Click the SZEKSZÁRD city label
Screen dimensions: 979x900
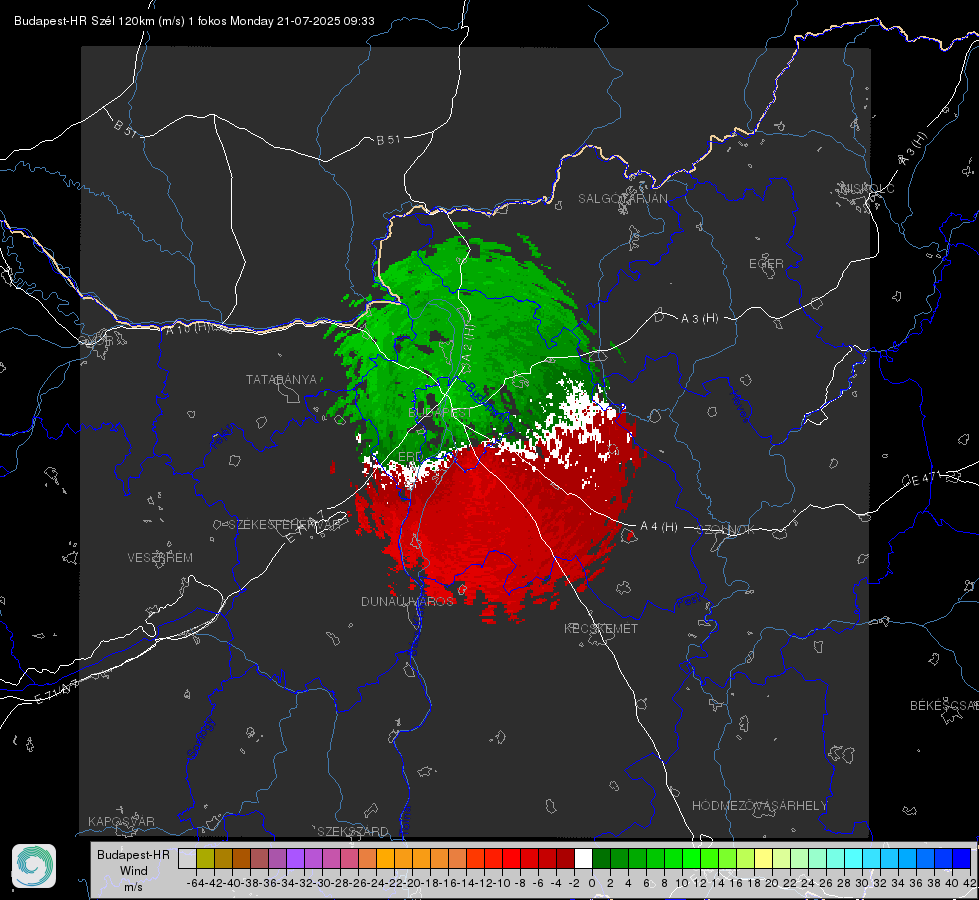[353, 831]
